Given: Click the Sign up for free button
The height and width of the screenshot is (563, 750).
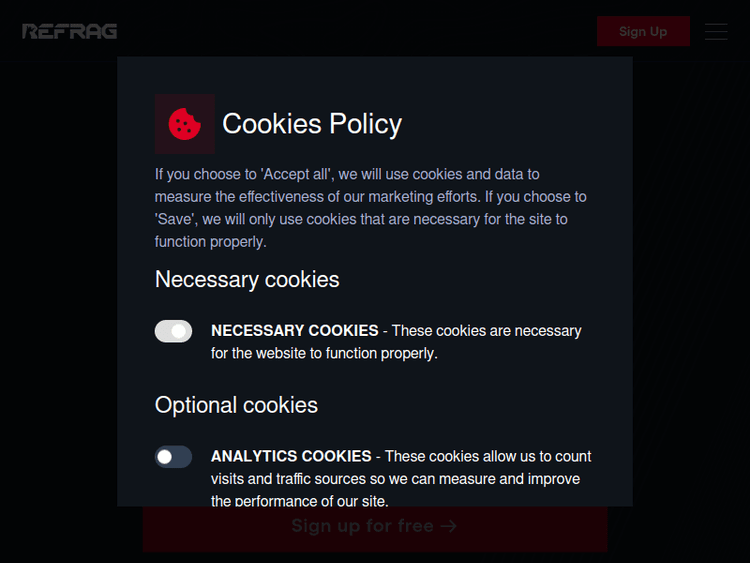Looking at the screenshot, I should point(374,527).
